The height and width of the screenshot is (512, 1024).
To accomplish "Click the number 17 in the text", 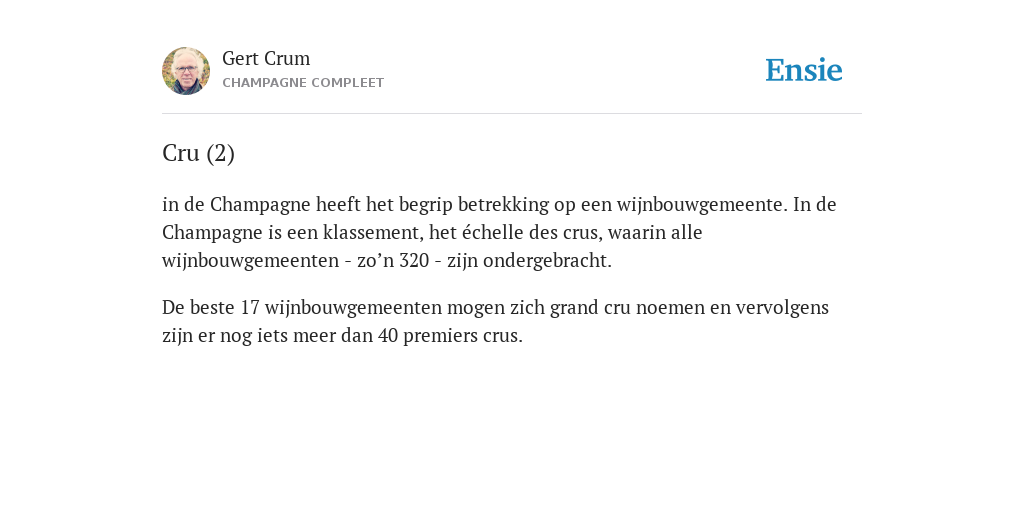I will 250,308.
